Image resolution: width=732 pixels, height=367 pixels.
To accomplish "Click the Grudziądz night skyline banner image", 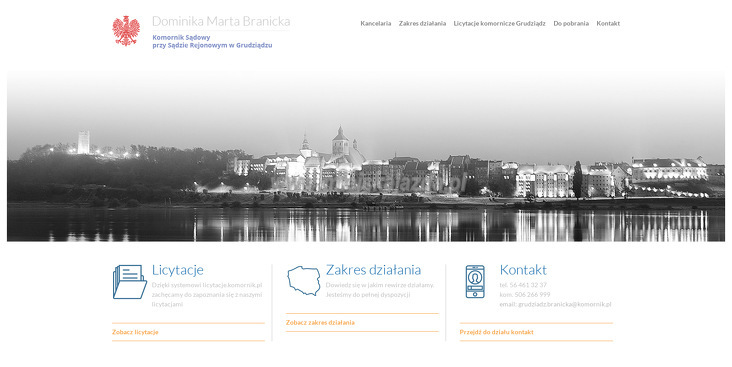I will [366, 156].
